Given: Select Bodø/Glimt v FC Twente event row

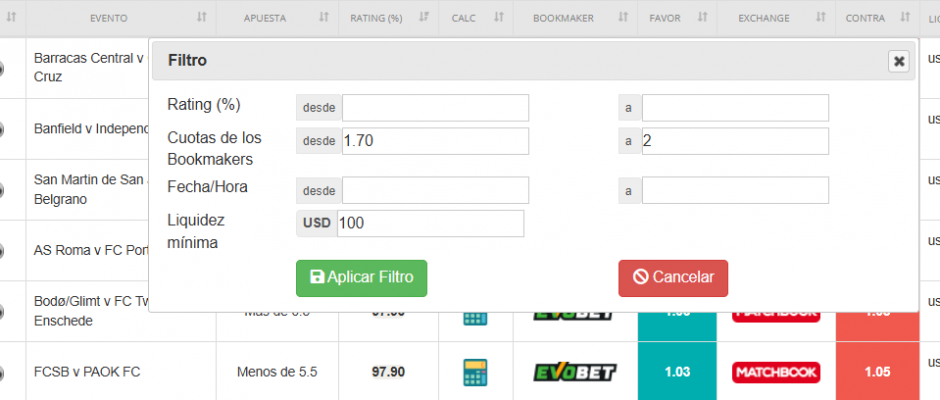Looking at the screenshot, I should click(91, 311).
